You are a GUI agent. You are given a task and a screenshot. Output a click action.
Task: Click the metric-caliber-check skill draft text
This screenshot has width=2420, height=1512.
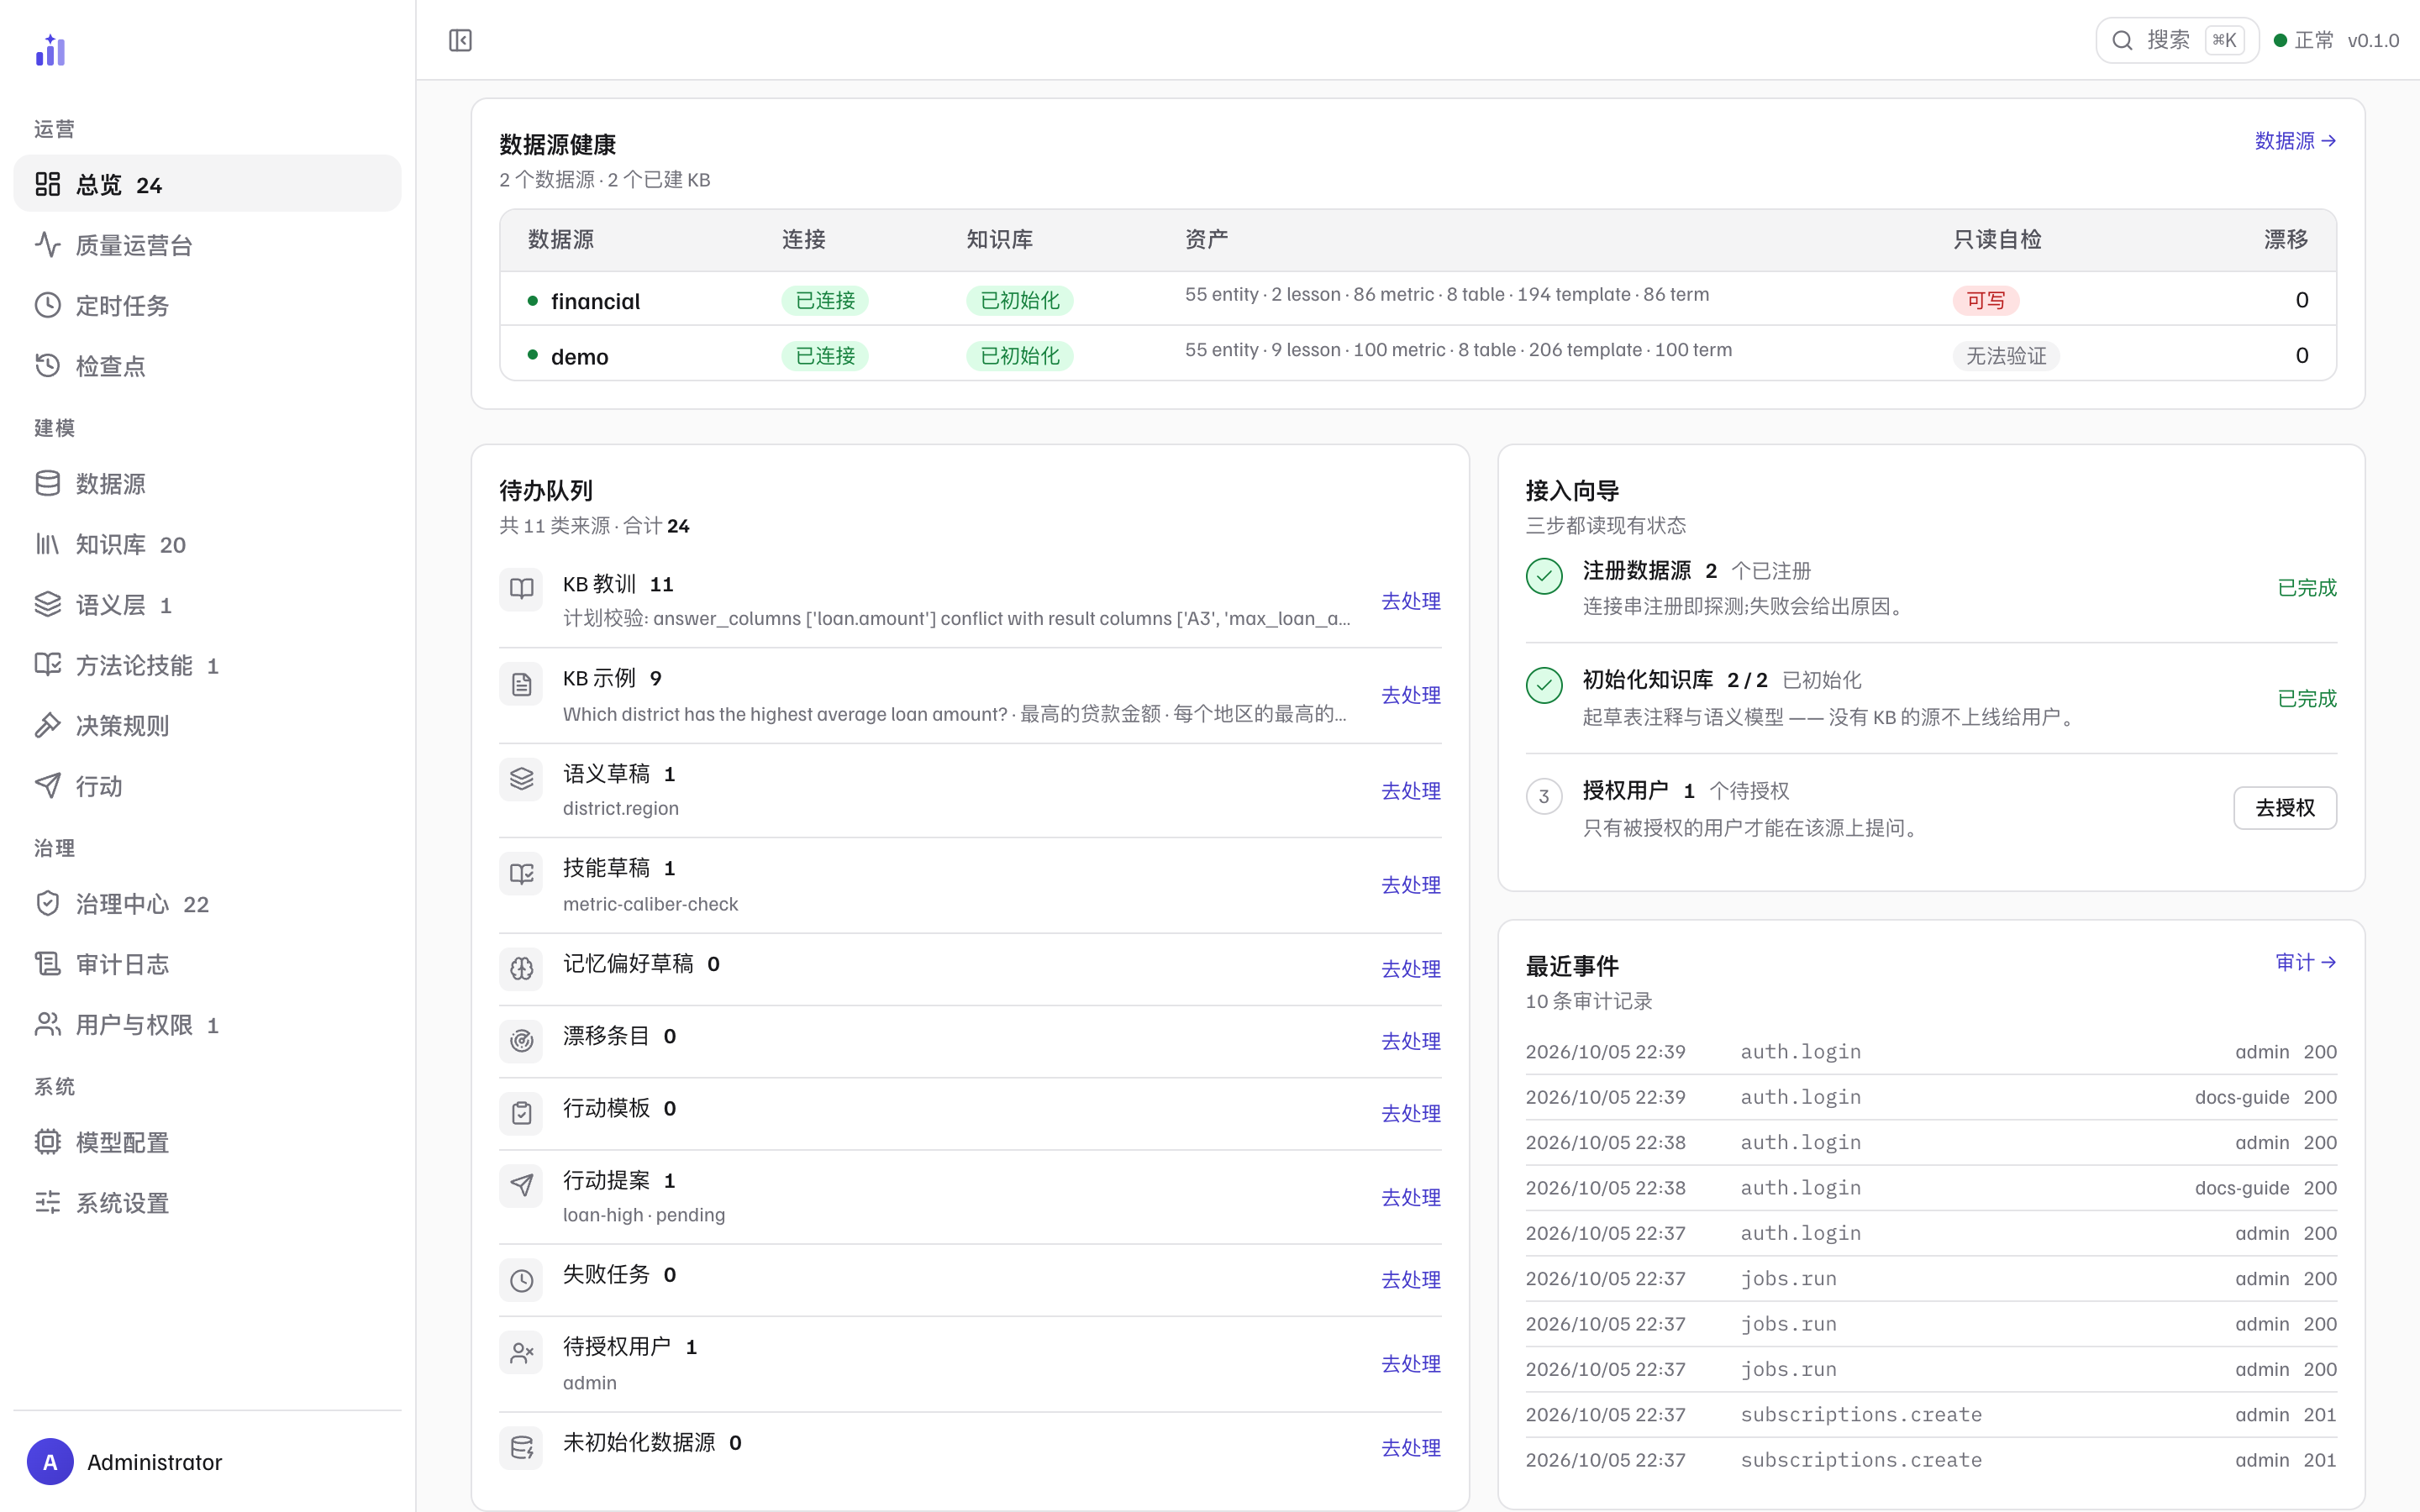pos(650,904)
